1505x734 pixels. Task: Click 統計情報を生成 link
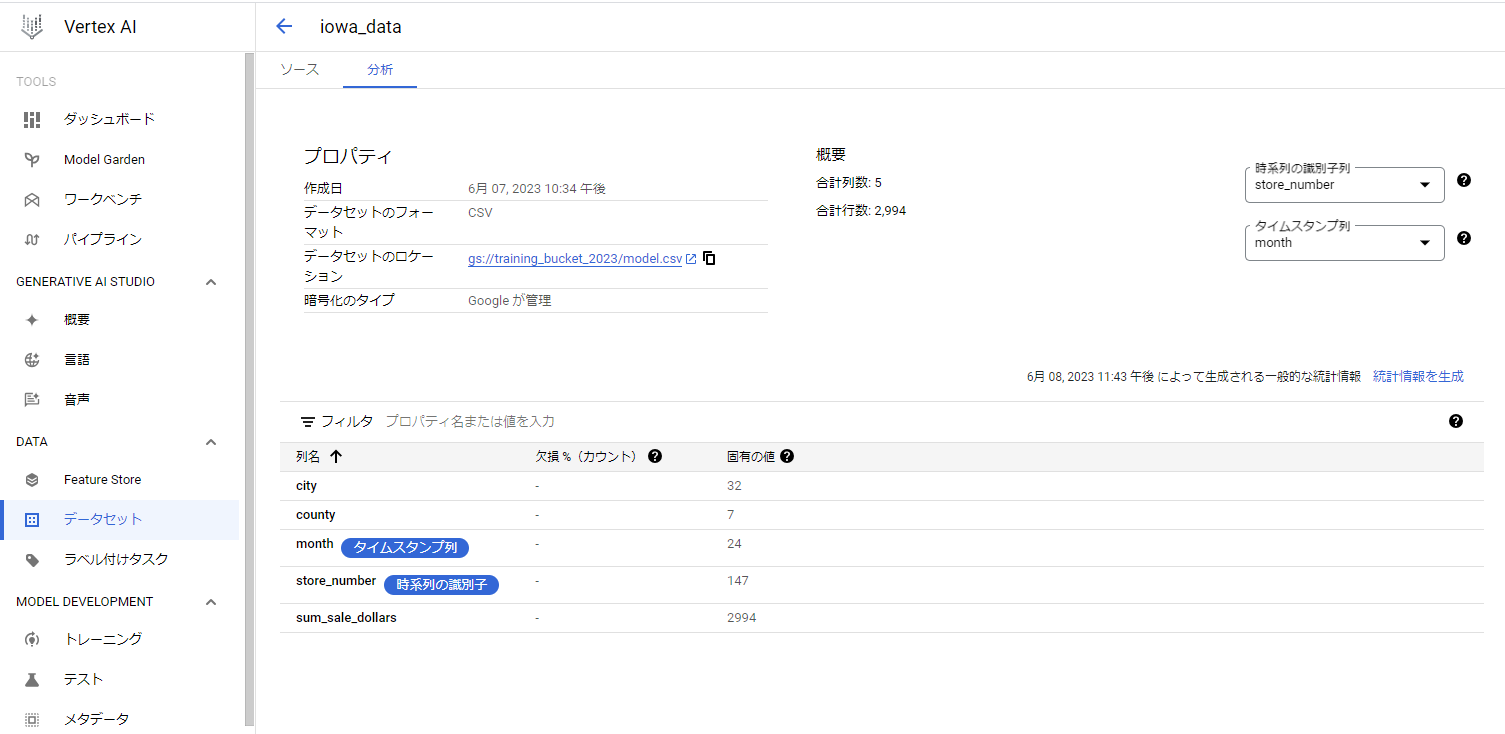(x=1418, y=377)
